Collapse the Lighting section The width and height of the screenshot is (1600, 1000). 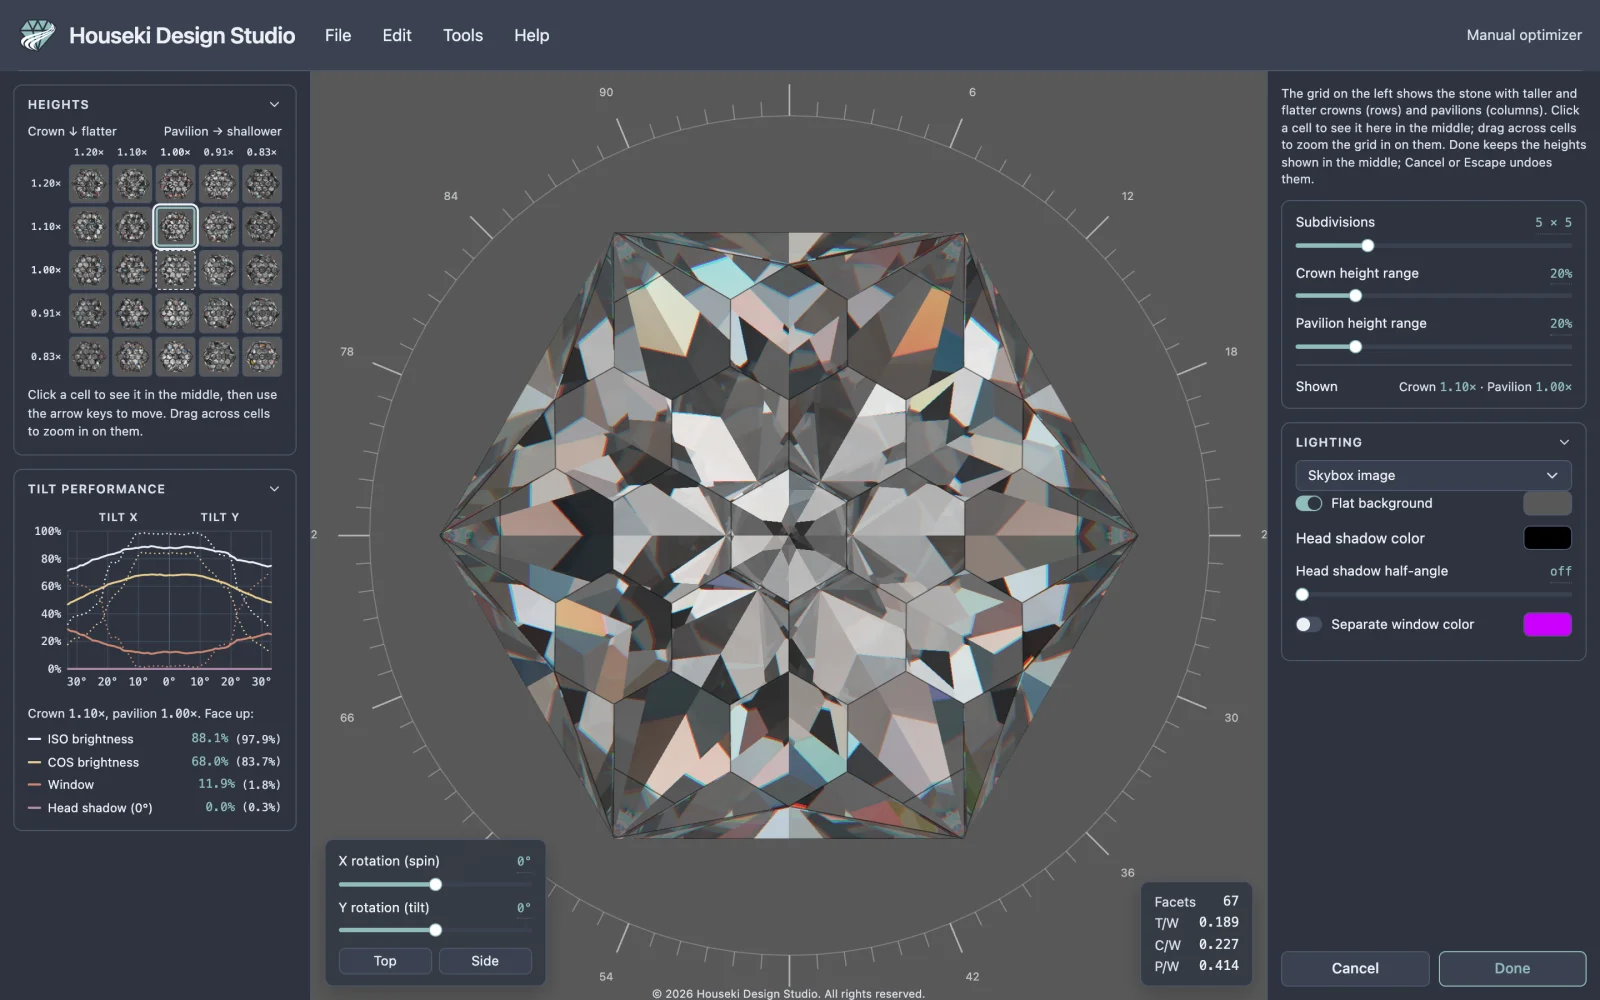(x=1564, y=442)
